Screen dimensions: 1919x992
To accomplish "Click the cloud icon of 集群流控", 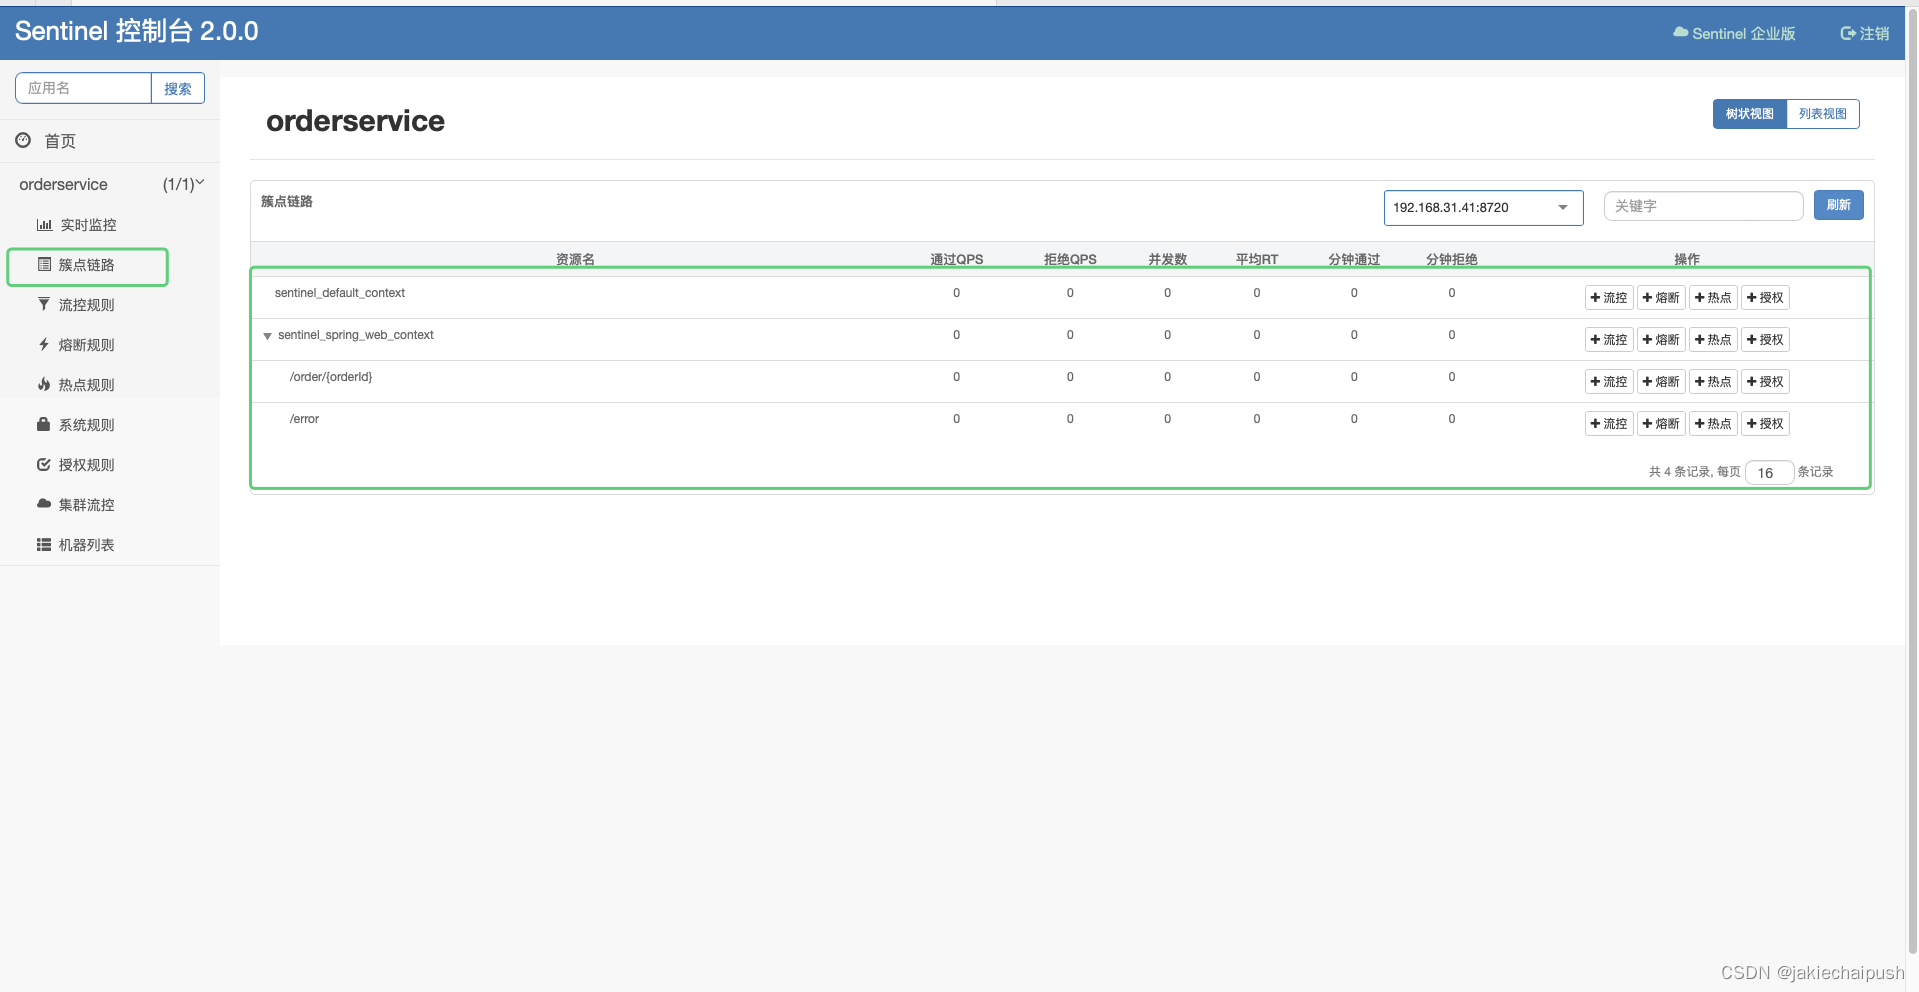I will [44, 504].
